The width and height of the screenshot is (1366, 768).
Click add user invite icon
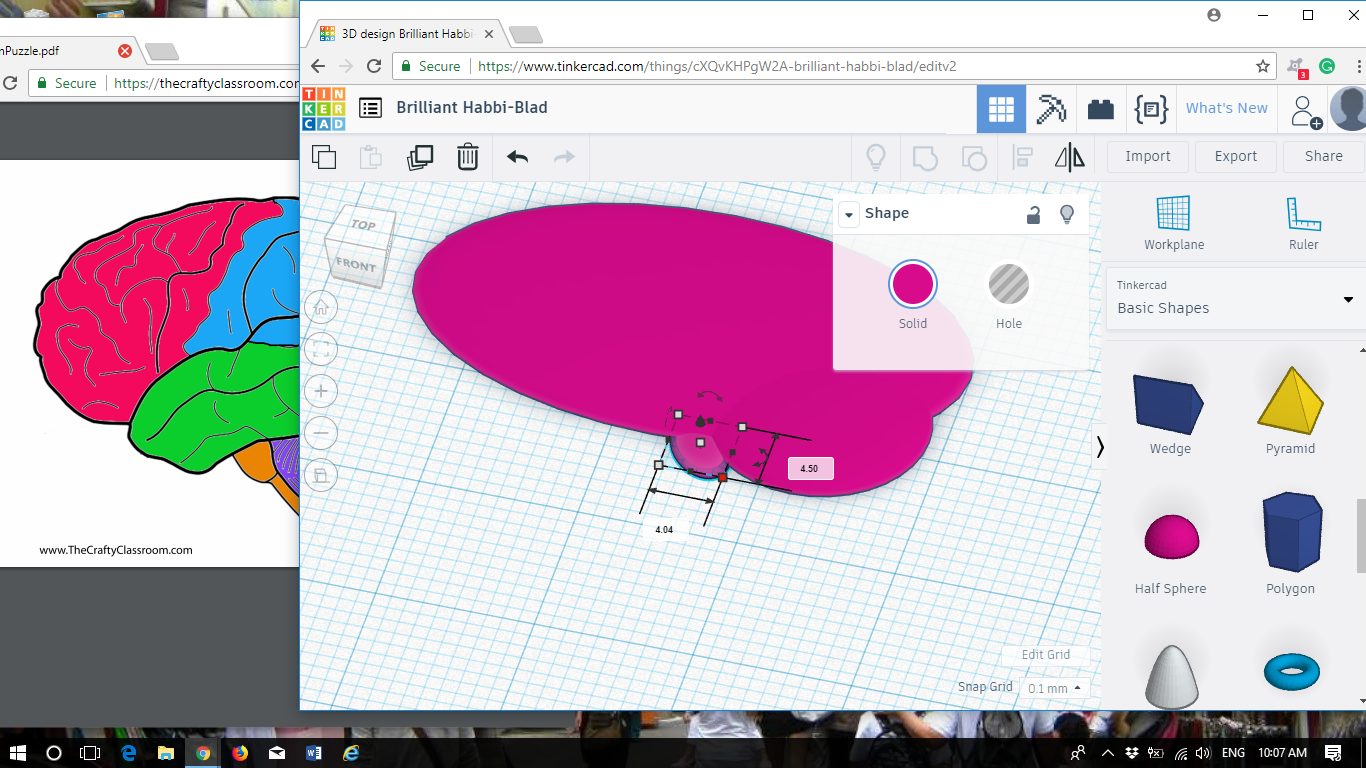(x=1304, y=110)
